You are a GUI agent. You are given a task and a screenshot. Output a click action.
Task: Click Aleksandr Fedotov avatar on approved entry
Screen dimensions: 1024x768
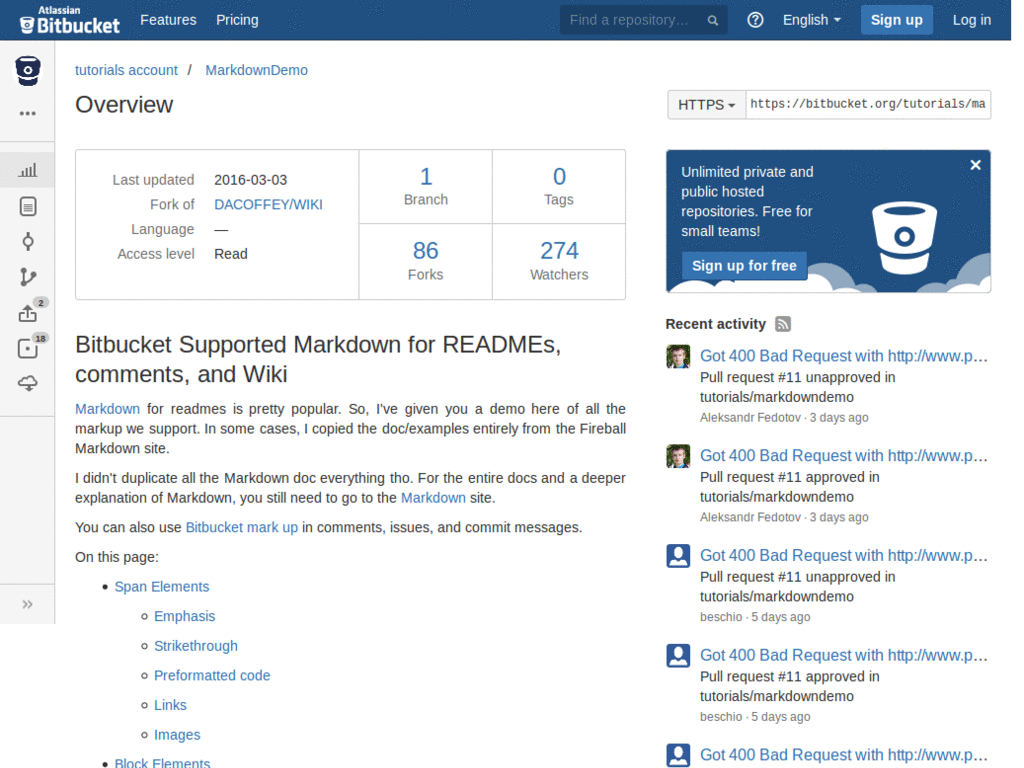(x=678, y=456)
